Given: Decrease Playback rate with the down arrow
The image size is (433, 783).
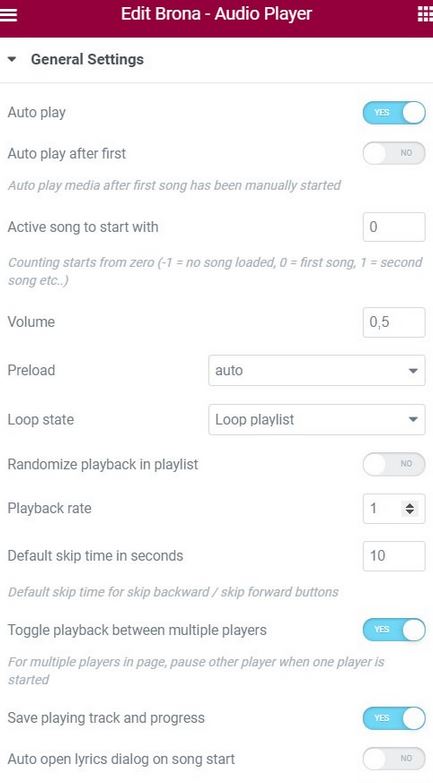Looking at the screenshot, I should 410,512.
